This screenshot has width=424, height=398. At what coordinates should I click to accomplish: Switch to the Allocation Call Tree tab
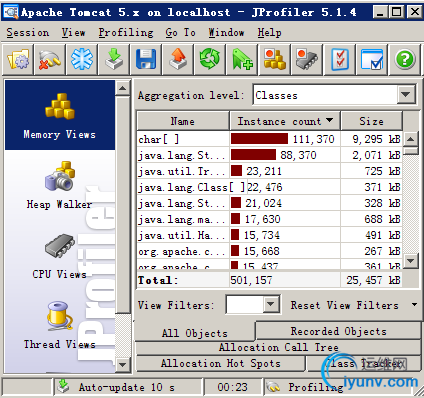278,347
